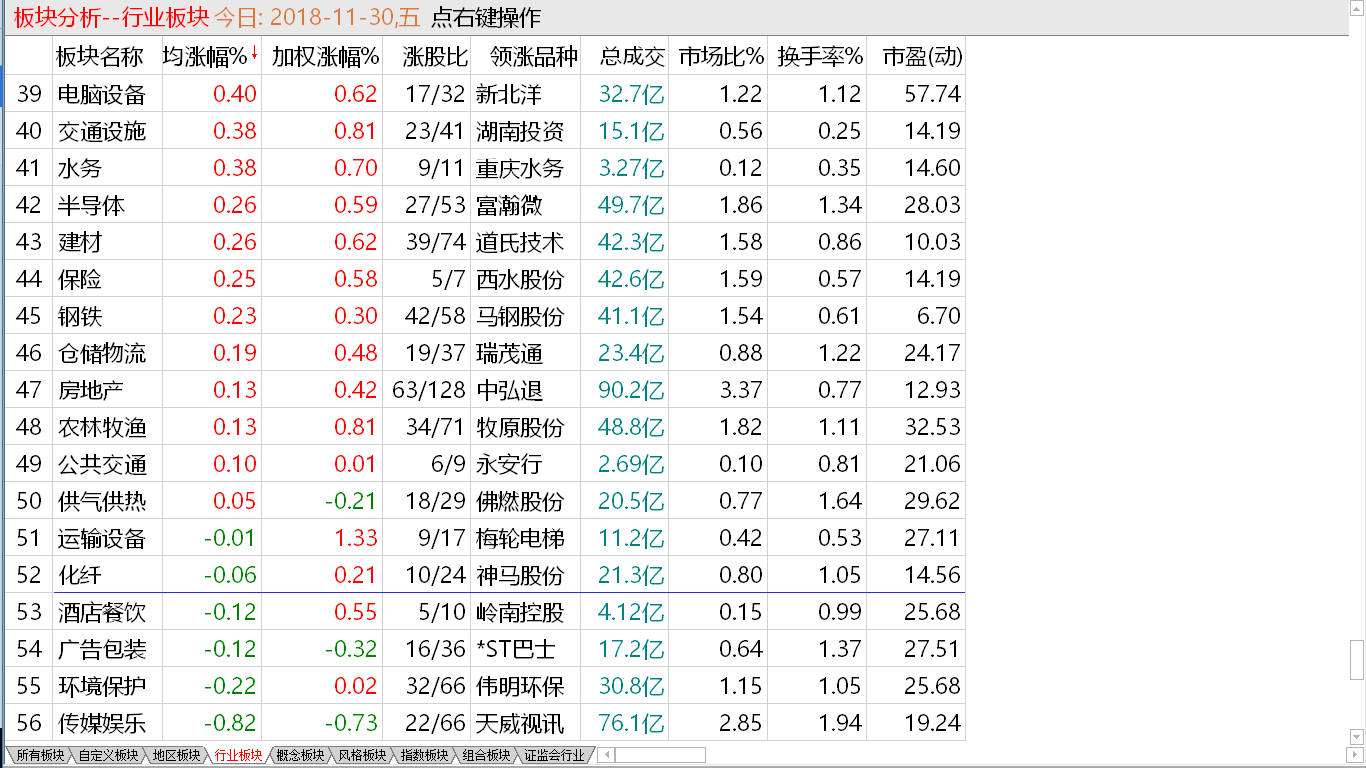Click leading stock 岭南控股
The image size is (1366, 768).
519,612
